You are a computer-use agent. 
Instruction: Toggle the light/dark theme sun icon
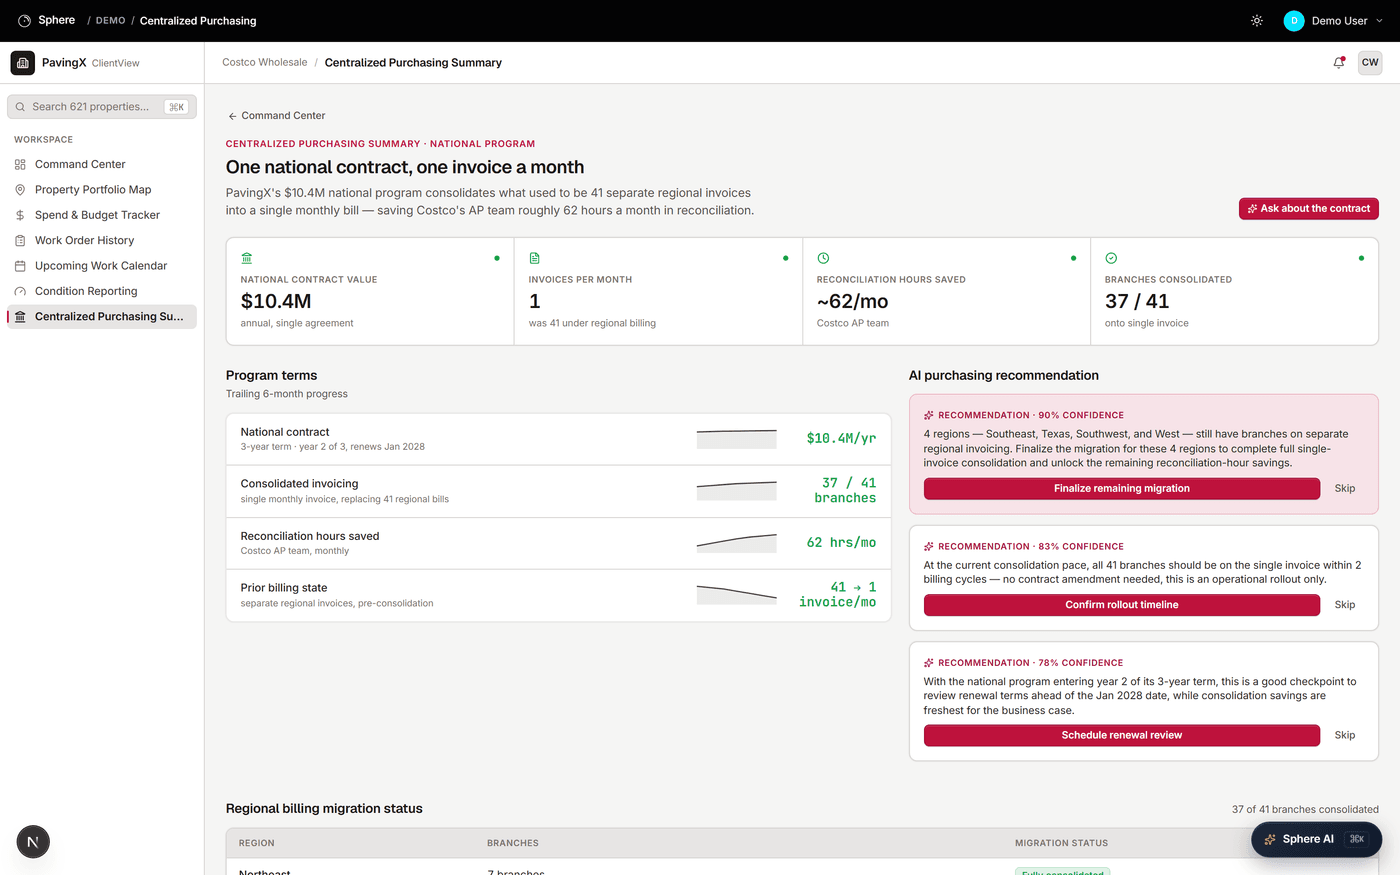point(1257,20)
